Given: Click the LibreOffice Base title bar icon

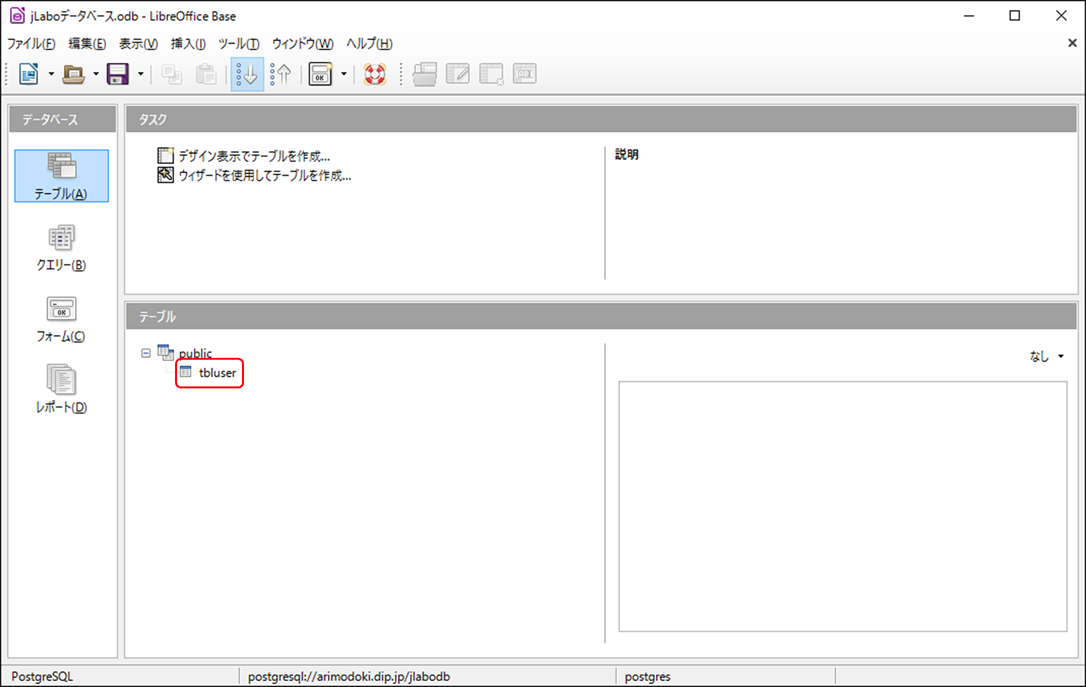Looking at the screenshot, I should 17,15.
